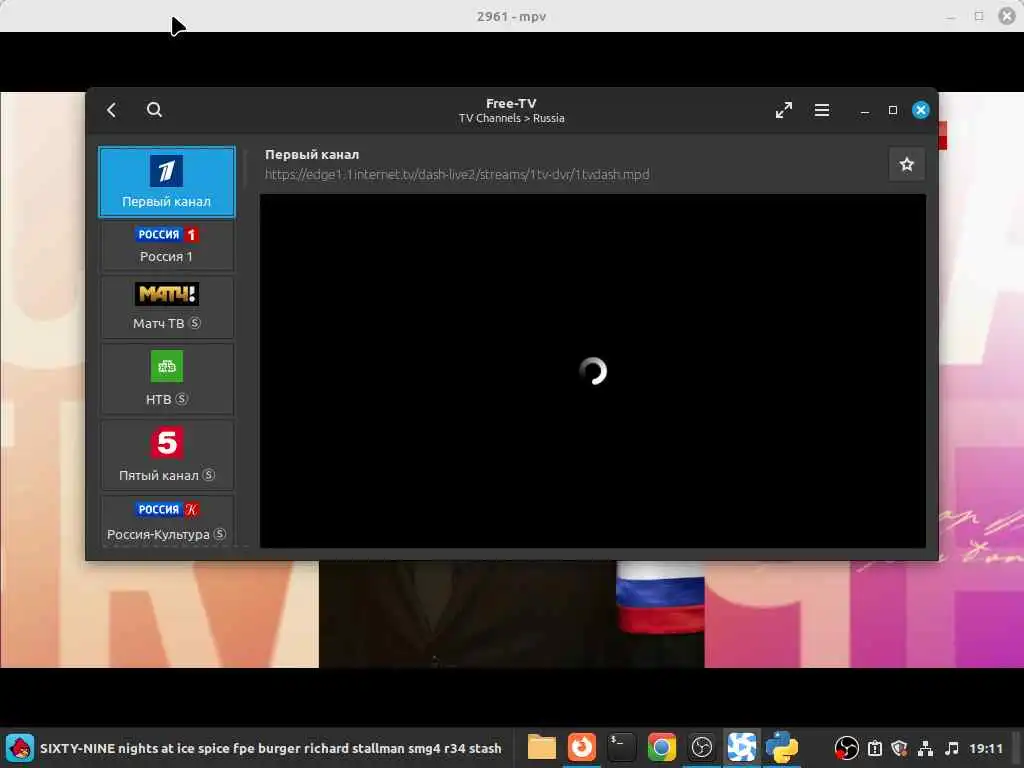
Task: Select the Россия-Культура channel
Action: pyautogui.click(x=167, y=520)
